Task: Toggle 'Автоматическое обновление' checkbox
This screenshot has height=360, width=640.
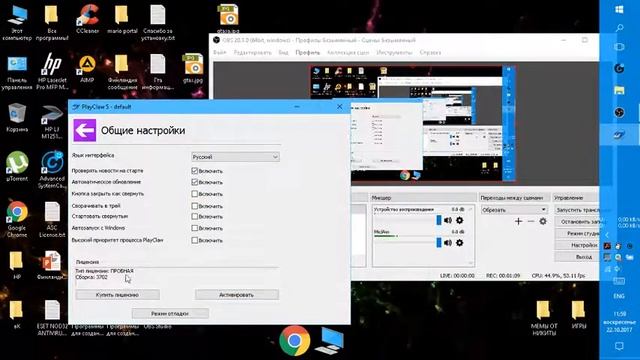Action: (195, 182)
